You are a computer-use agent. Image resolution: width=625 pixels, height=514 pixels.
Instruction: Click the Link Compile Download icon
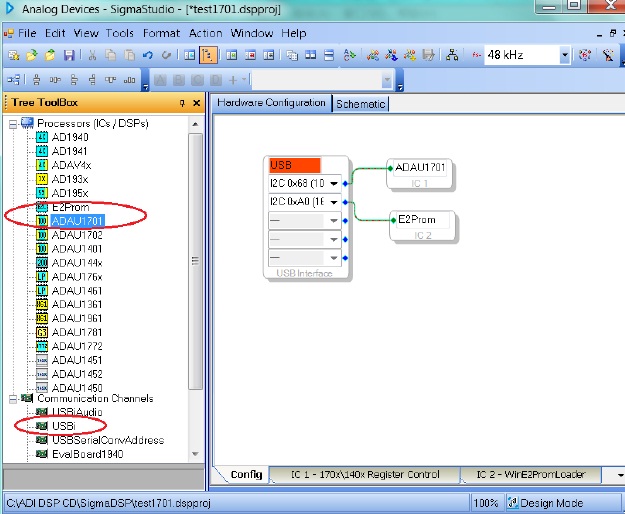(410, 55)
